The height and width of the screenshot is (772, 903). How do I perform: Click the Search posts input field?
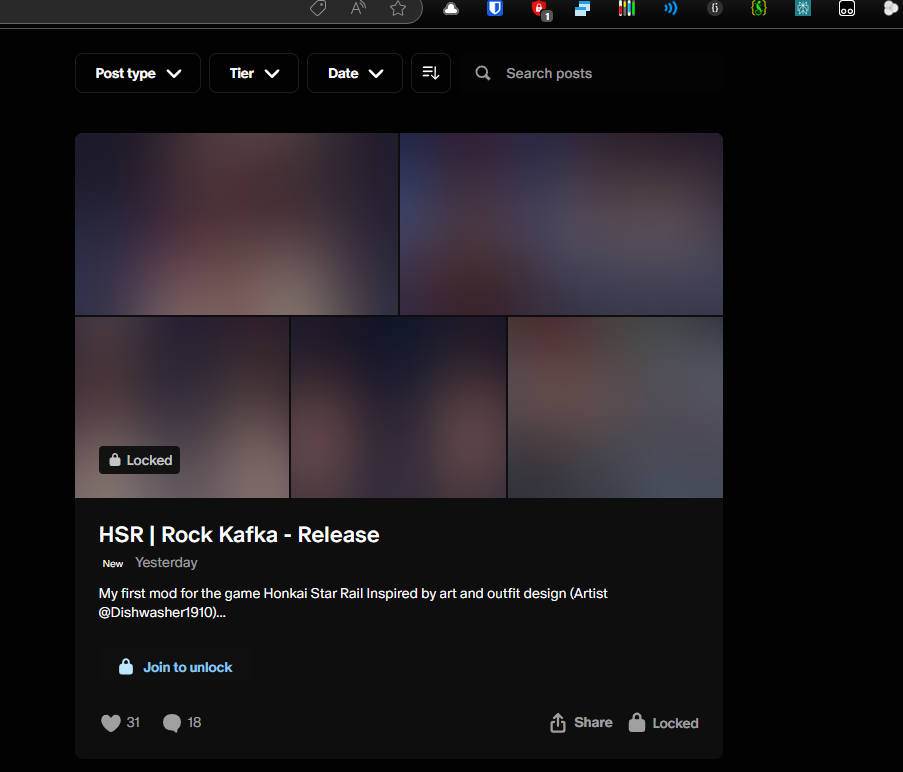[x=600, y=73]
